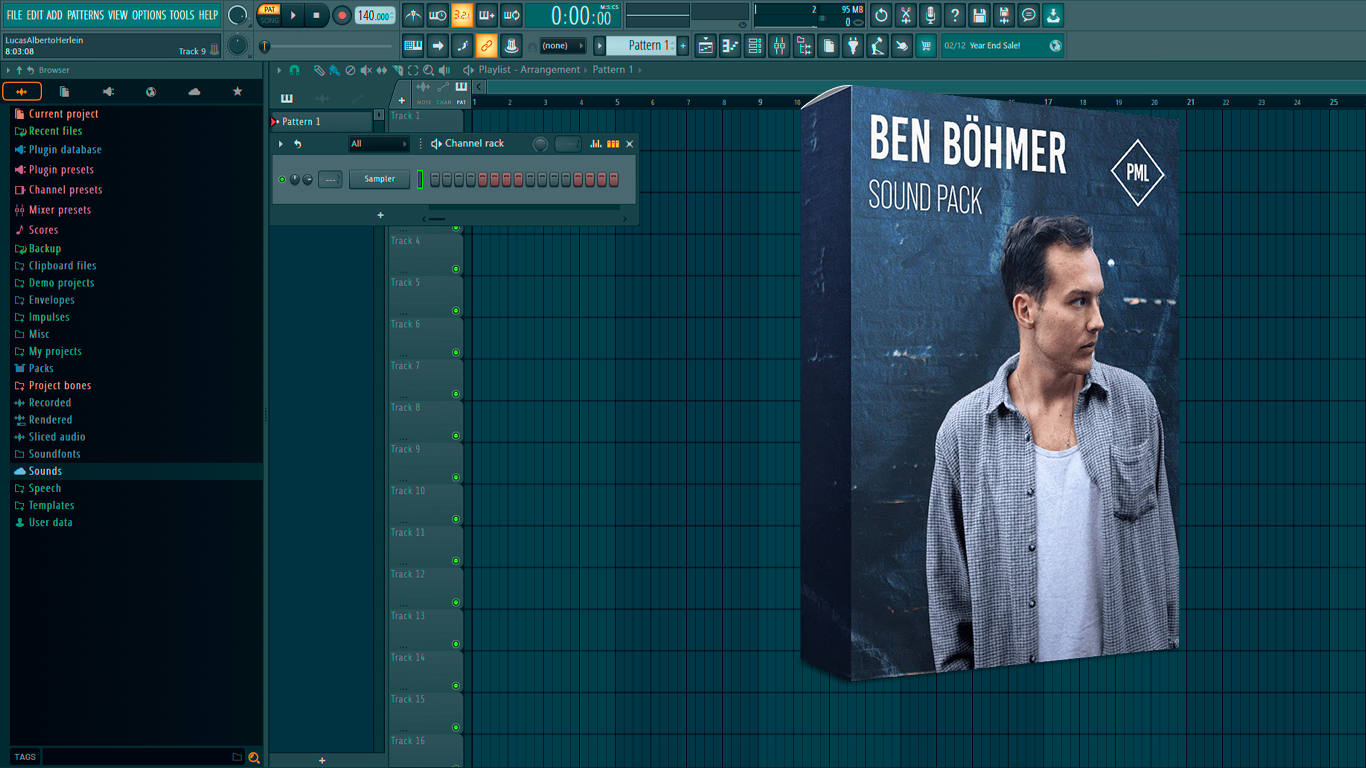Toggle loop recording icon
The height and width of the screenshot is (768, 1366).
(x=511, y=15)
